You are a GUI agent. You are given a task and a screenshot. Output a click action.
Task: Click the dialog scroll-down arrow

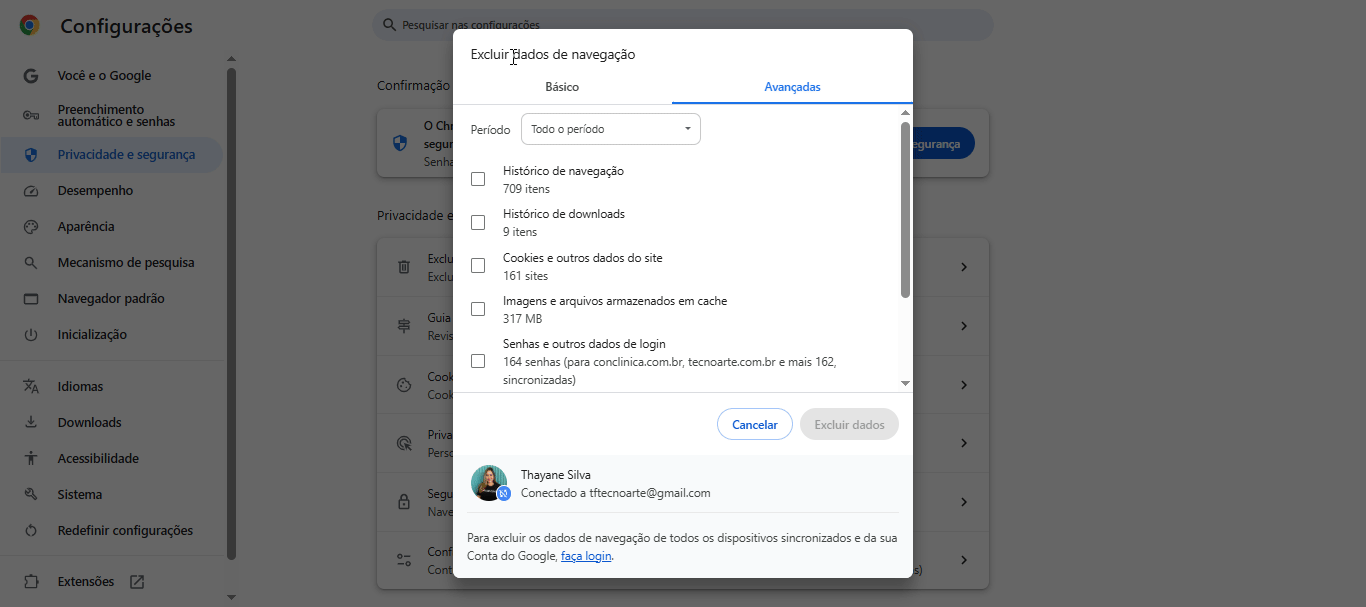(x=905, y=383)
